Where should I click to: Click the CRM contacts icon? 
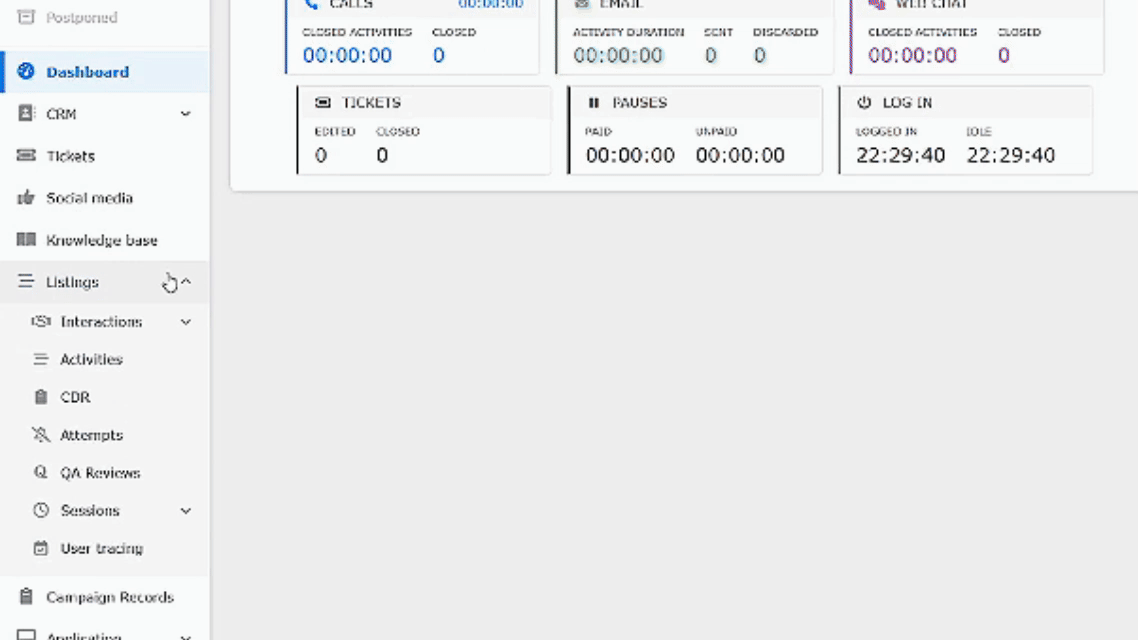click(26, 114)
